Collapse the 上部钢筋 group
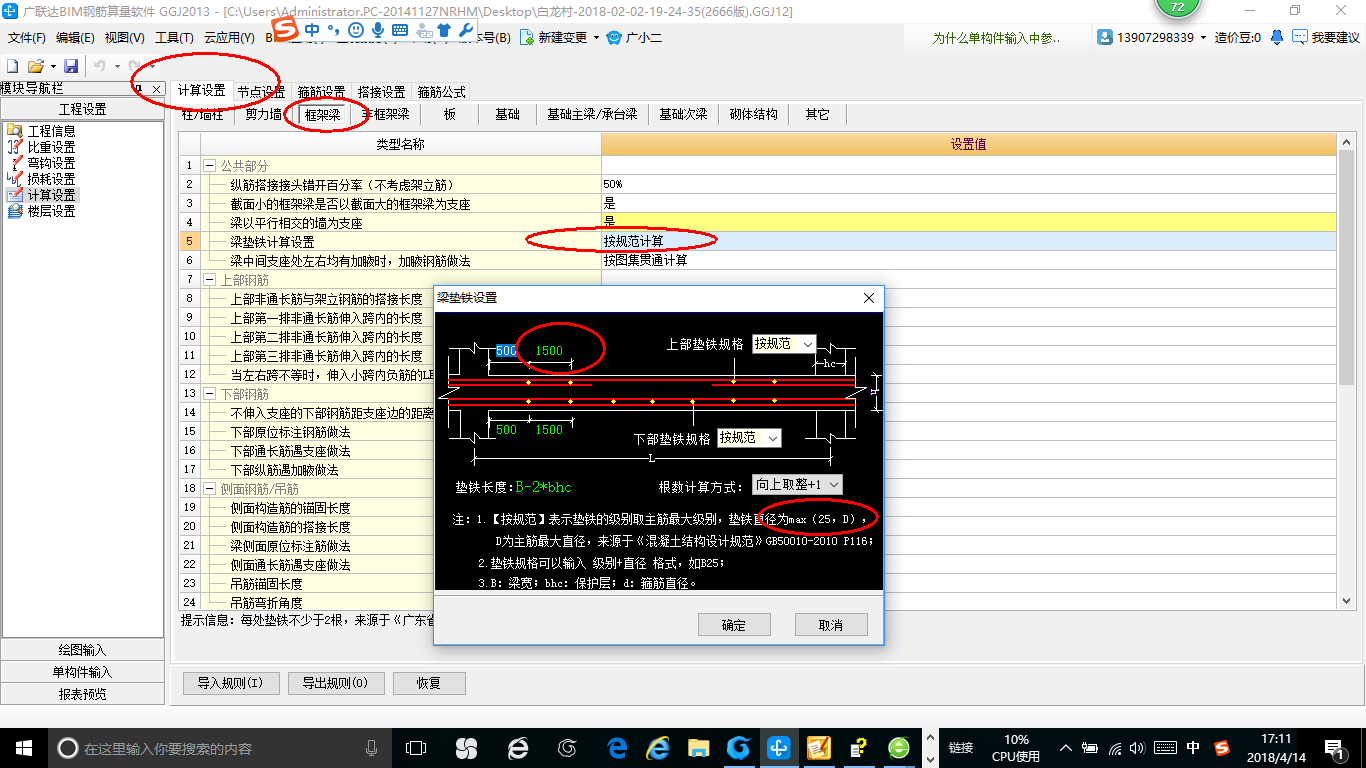The height and width of the screenshot is (768, 1366). (x=210, y=280)
